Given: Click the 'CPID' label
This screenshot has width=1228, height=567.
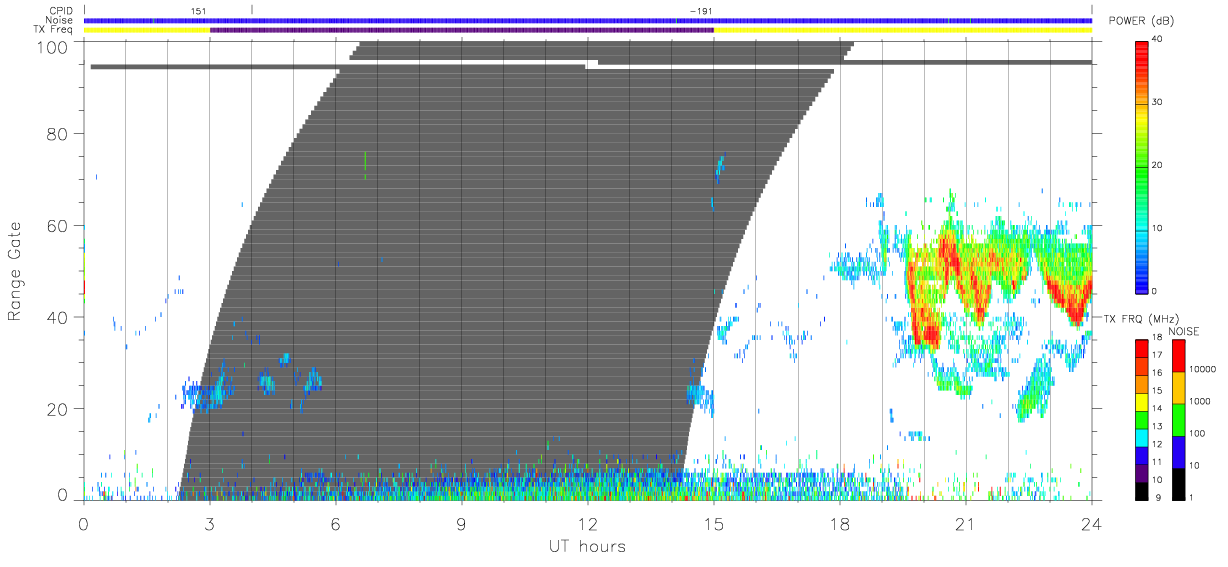Looking at the screenshot, I should tap(62, 11).
